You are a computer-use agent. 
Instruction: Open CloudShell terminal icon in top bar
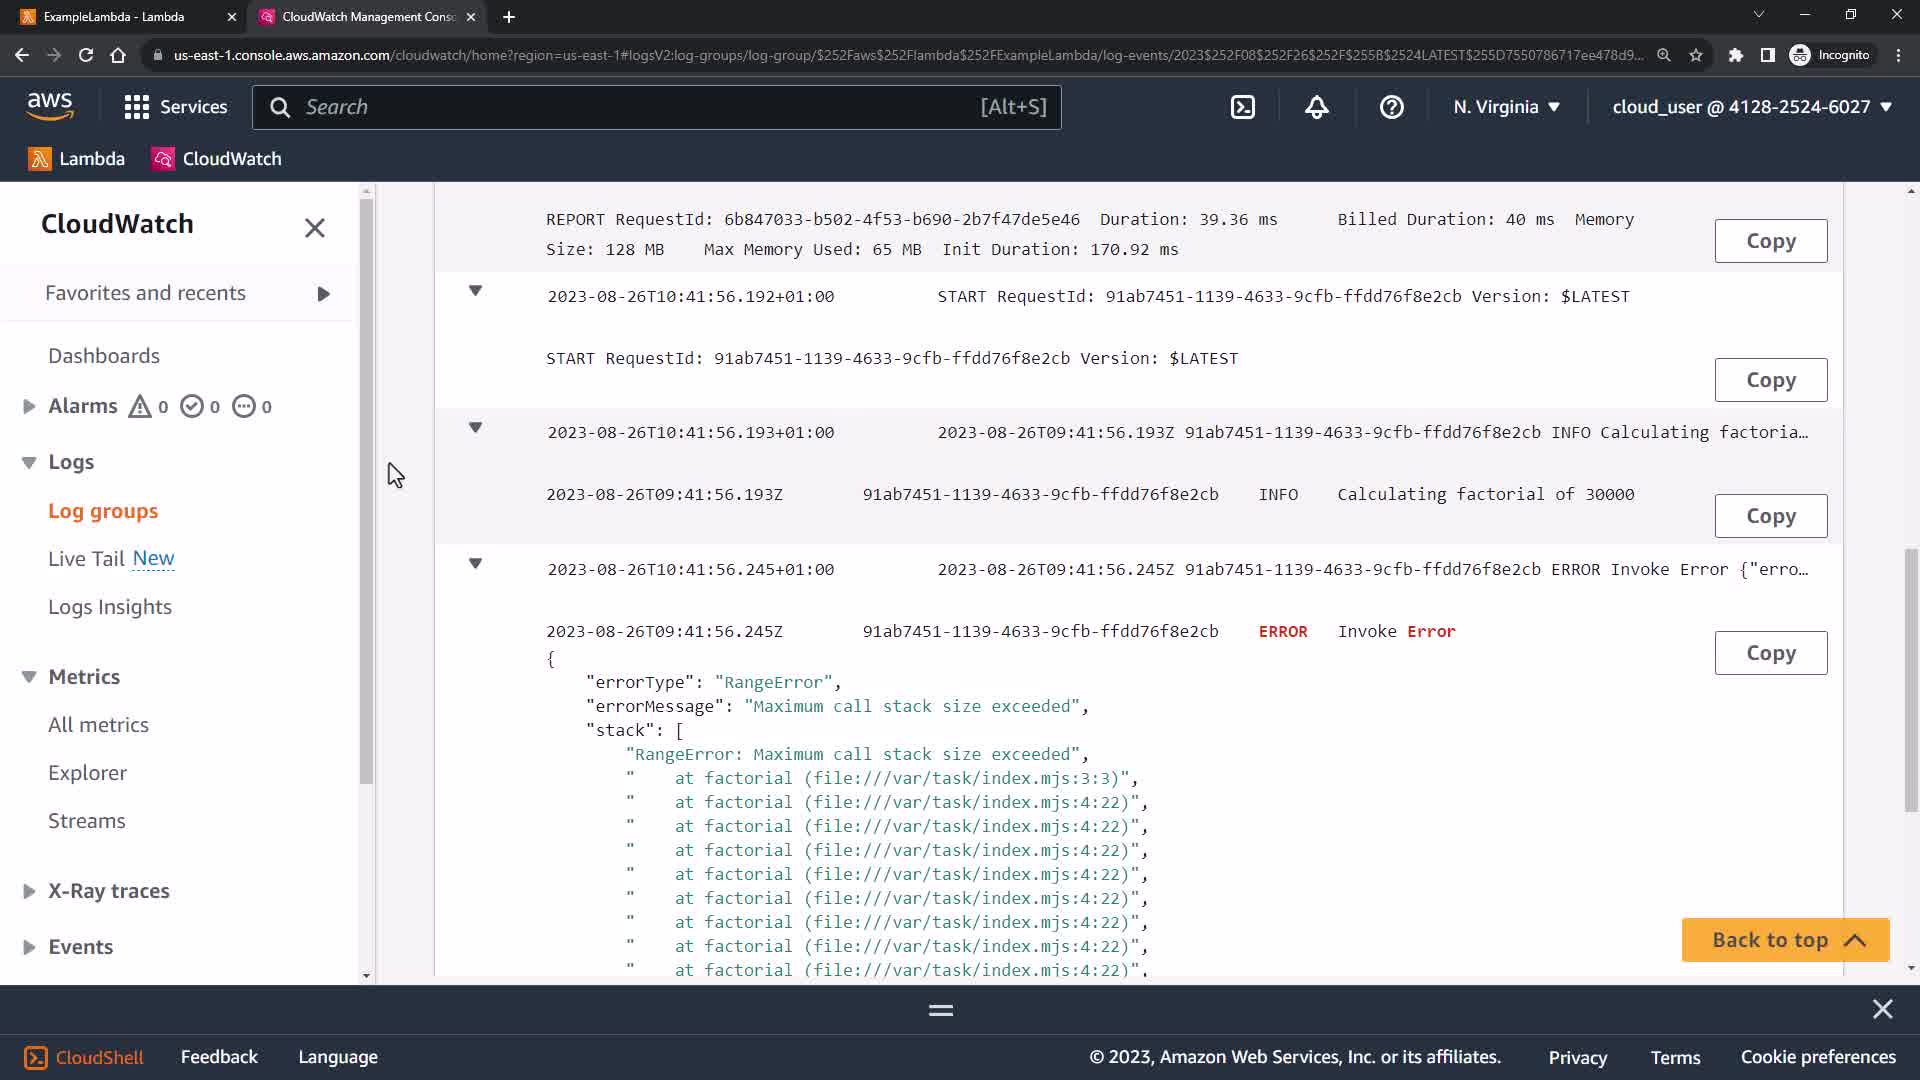(1242, 107)
